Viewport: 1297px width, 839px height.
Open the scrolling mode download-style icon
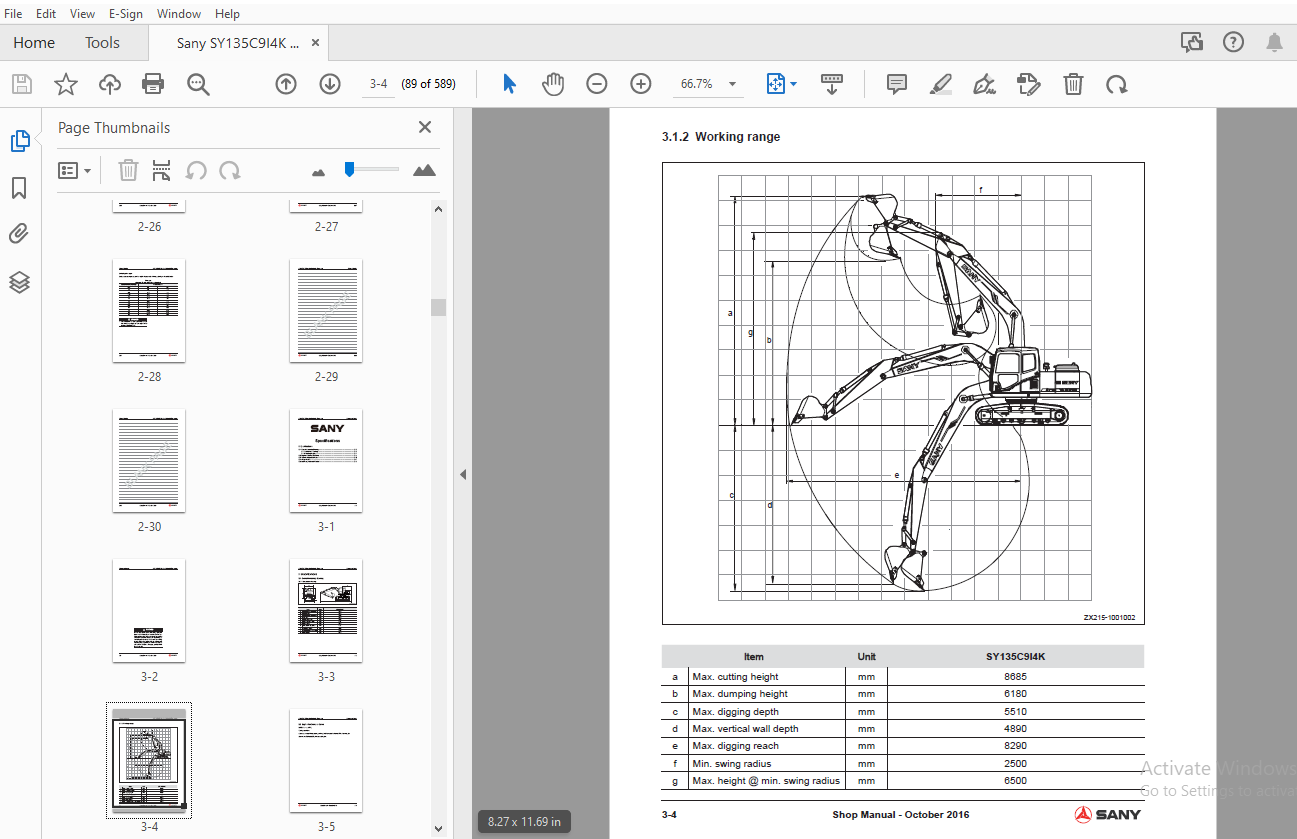[x=832, y=84]
